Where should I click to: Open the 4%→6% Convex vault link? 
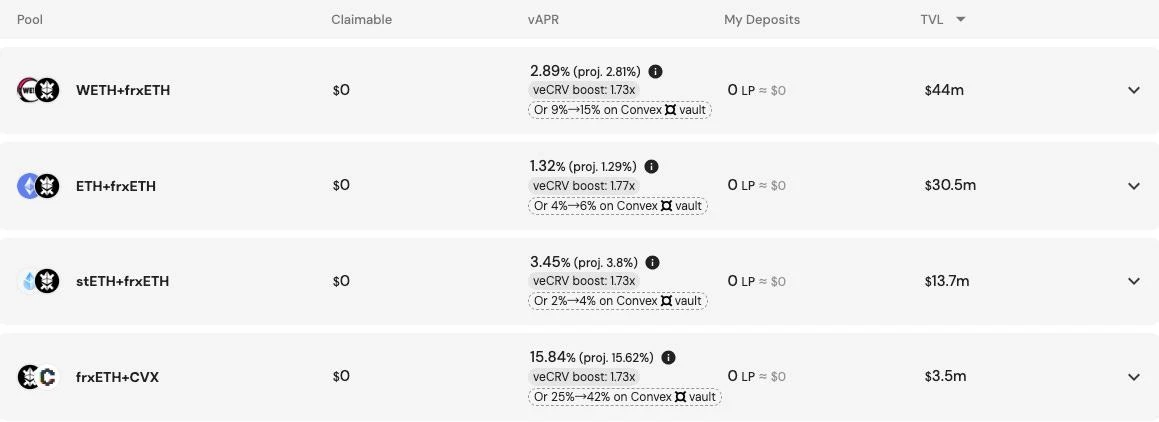(617, 206)
